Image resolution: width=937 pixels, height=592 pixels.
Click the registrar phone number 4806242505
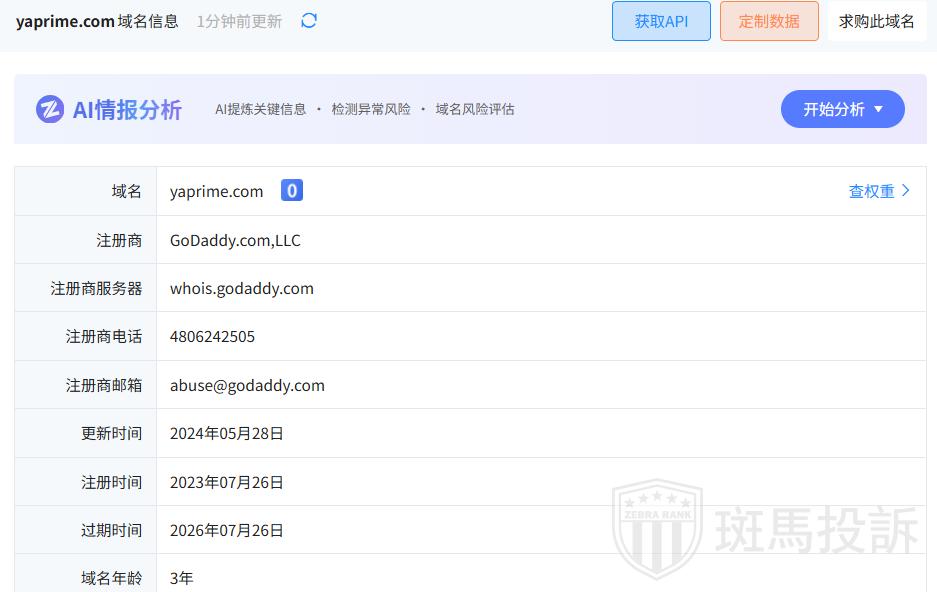tap(212, 337)
